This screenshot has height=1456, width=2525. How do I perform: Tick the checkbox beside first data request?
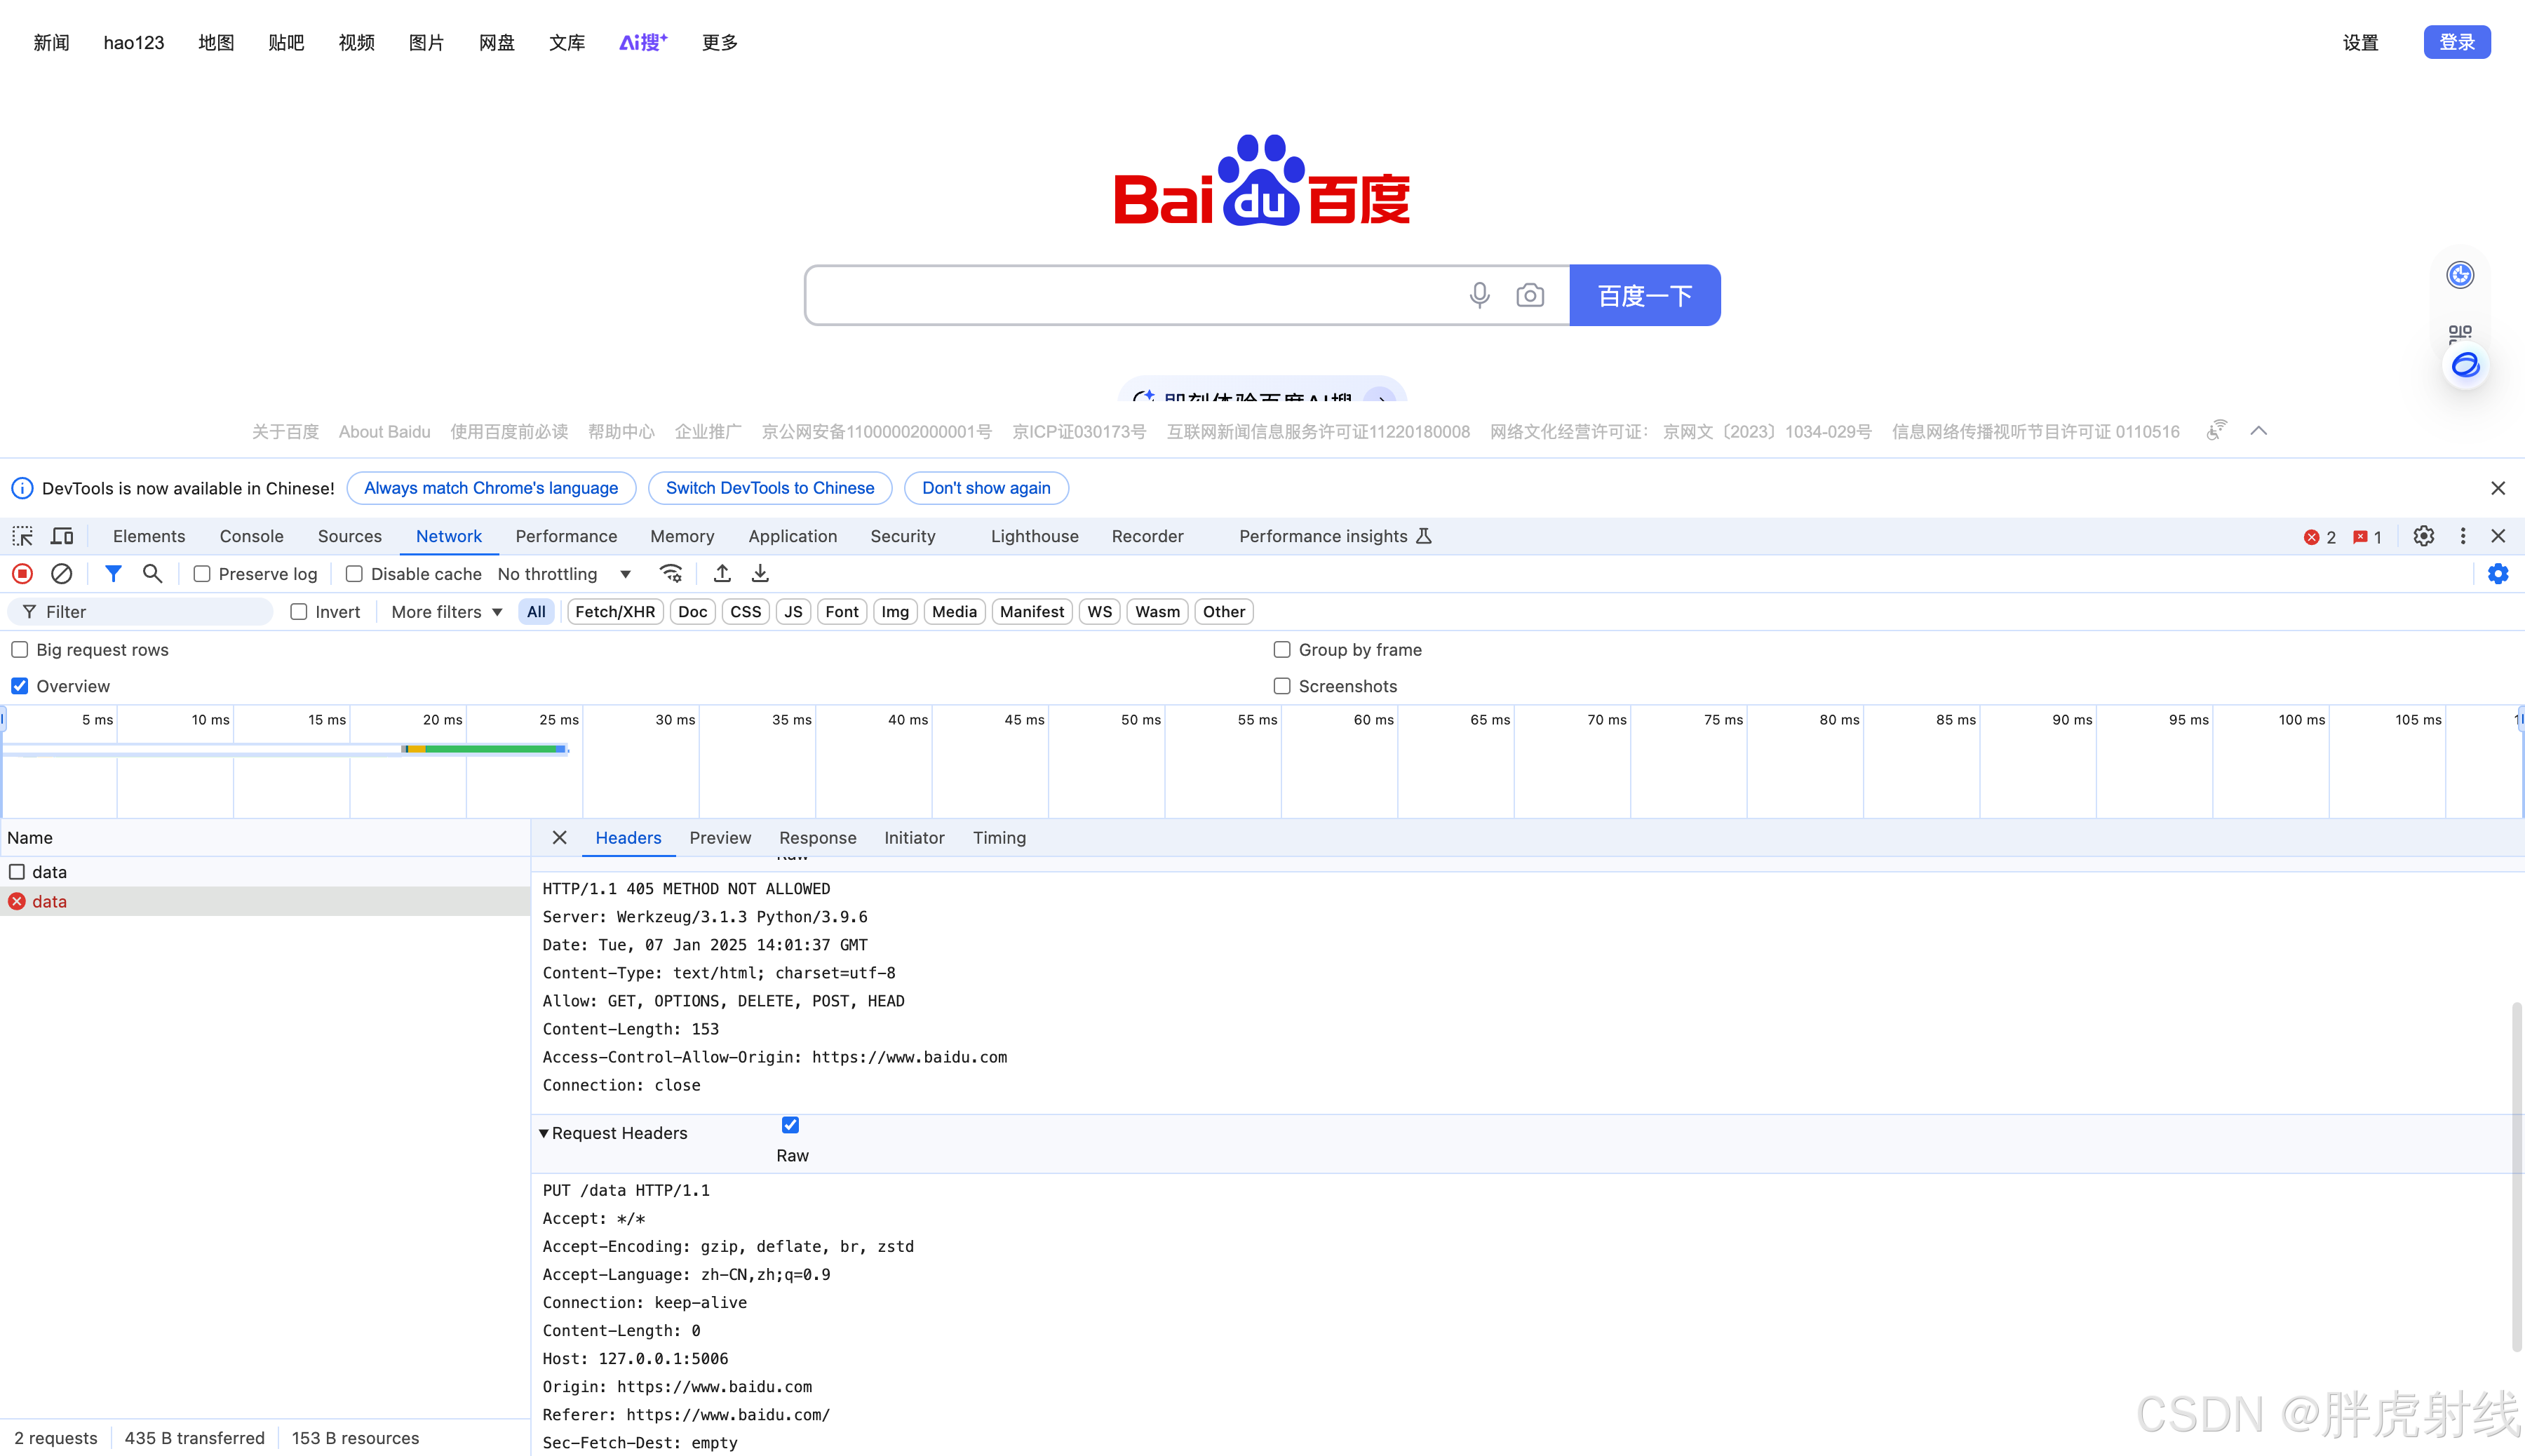coord(17,872)
